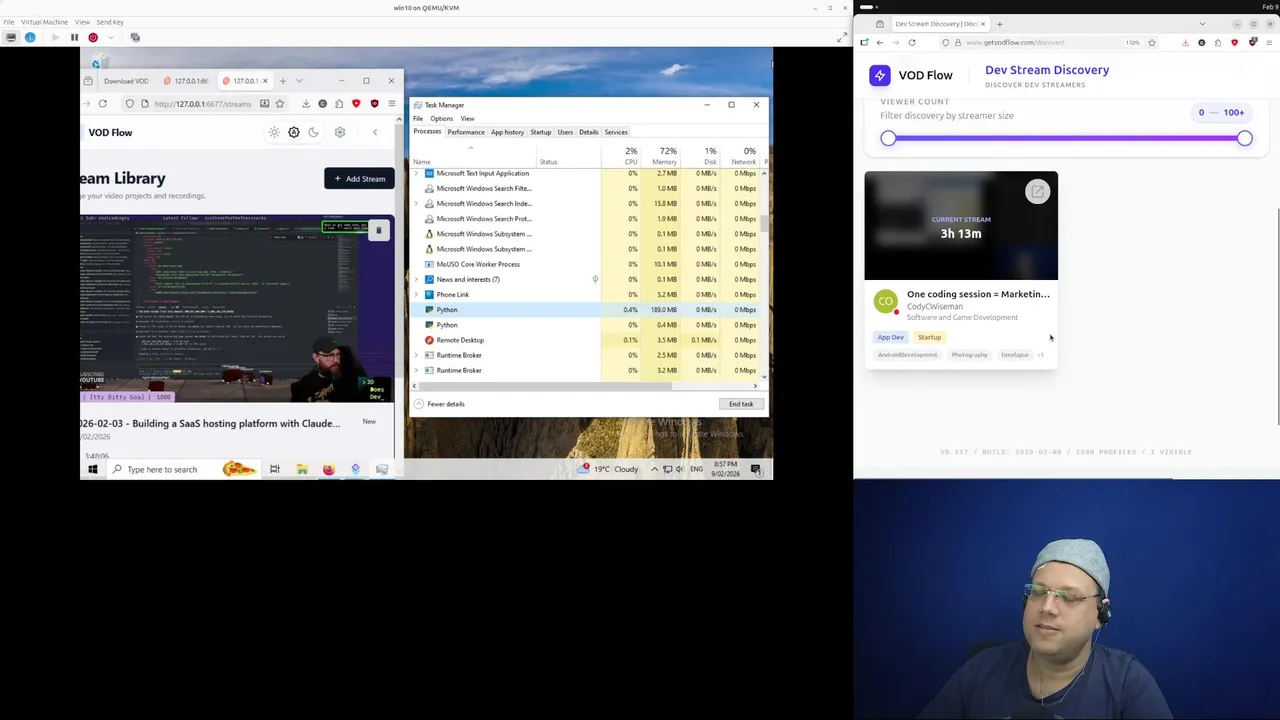
Task: Click the App Dev tag
Action: click(x=890, y=337)
